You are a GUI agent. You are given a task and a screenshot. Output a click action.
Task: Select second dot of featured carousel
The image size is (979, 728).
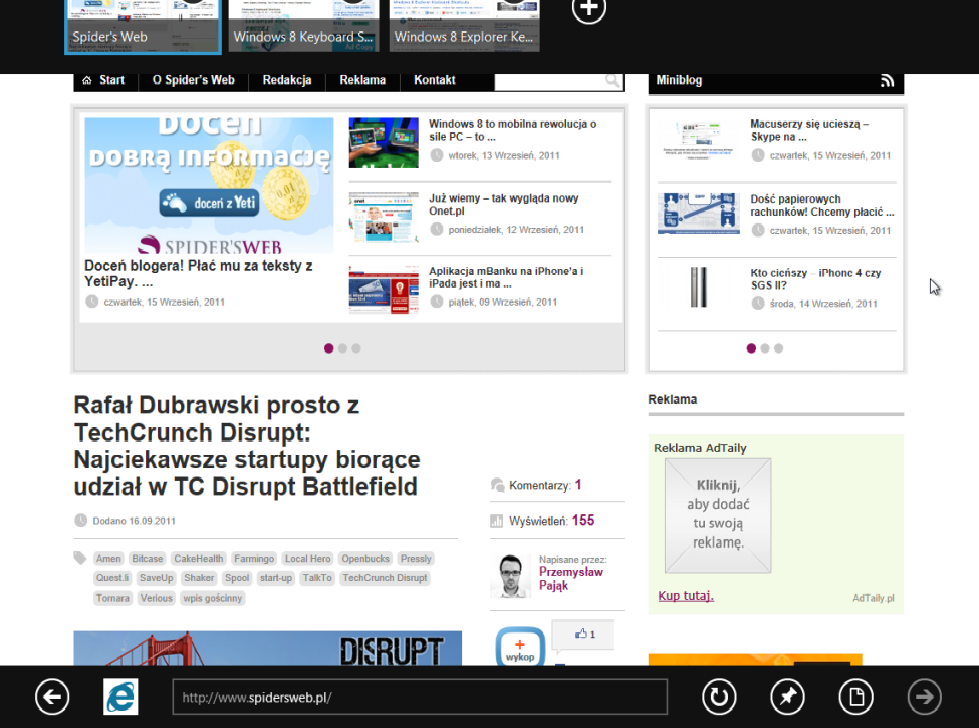(x=342, y=348)
